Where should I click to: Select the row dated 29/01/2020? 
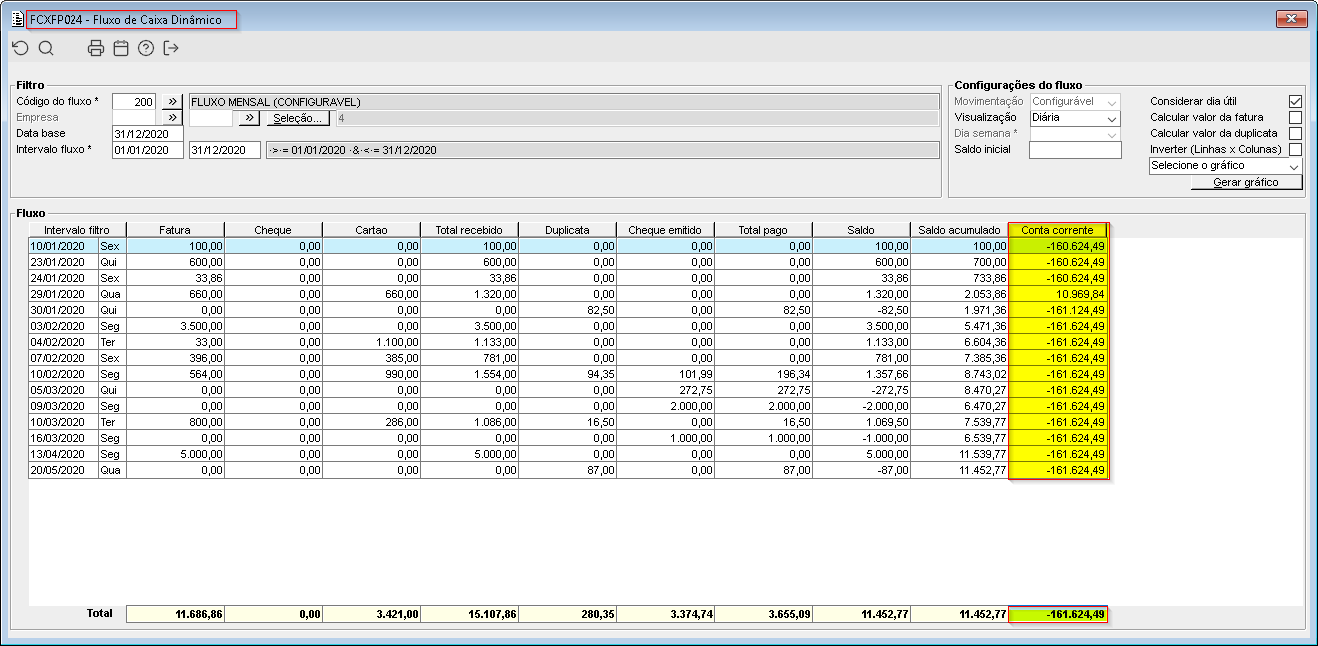point(568,294)
